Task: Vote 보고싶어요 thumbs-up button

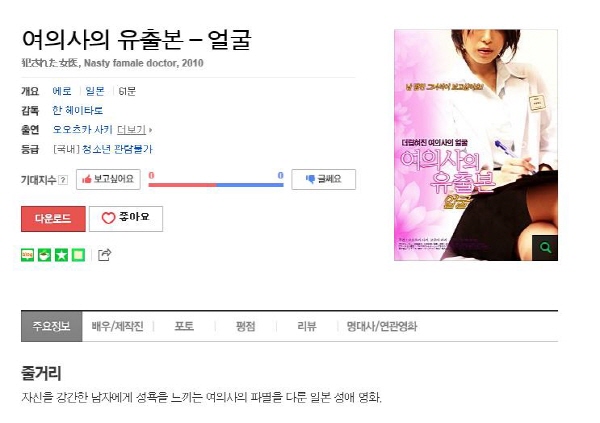Action: 108,179
